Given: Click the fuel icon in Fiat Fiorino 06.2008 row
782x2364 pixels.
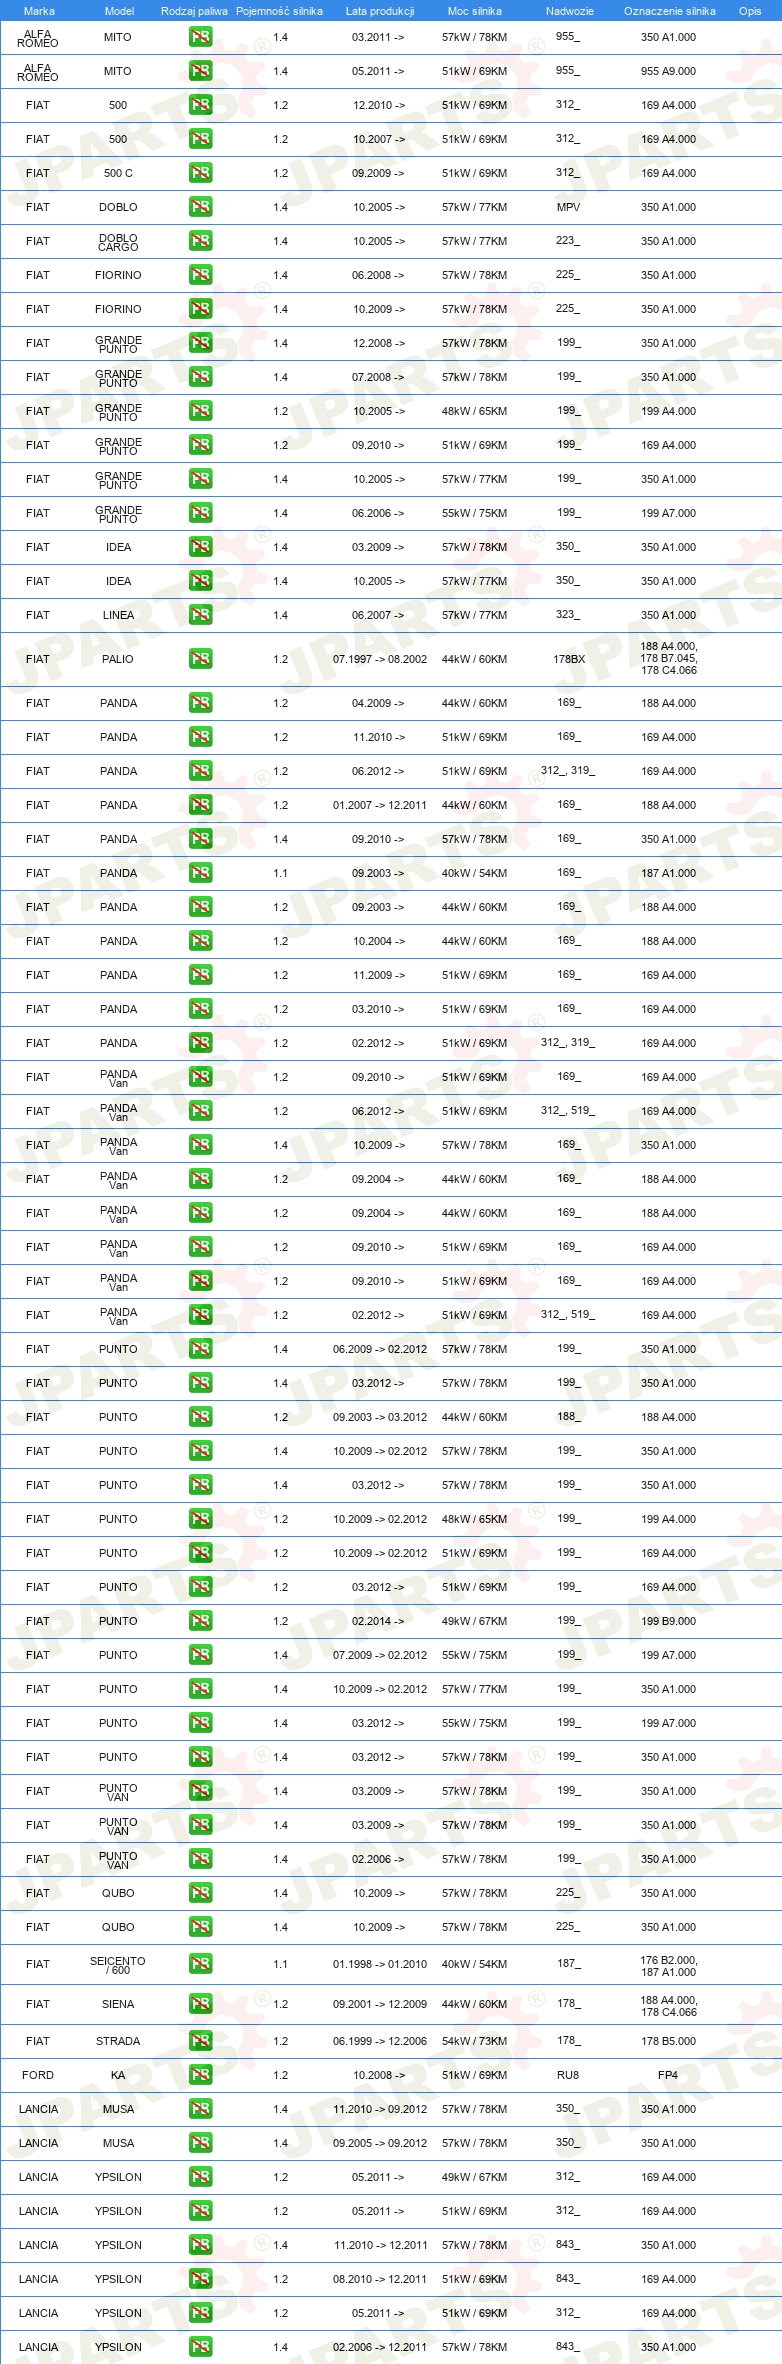Looking at the screenshot, I should click(x=200, y=275).
